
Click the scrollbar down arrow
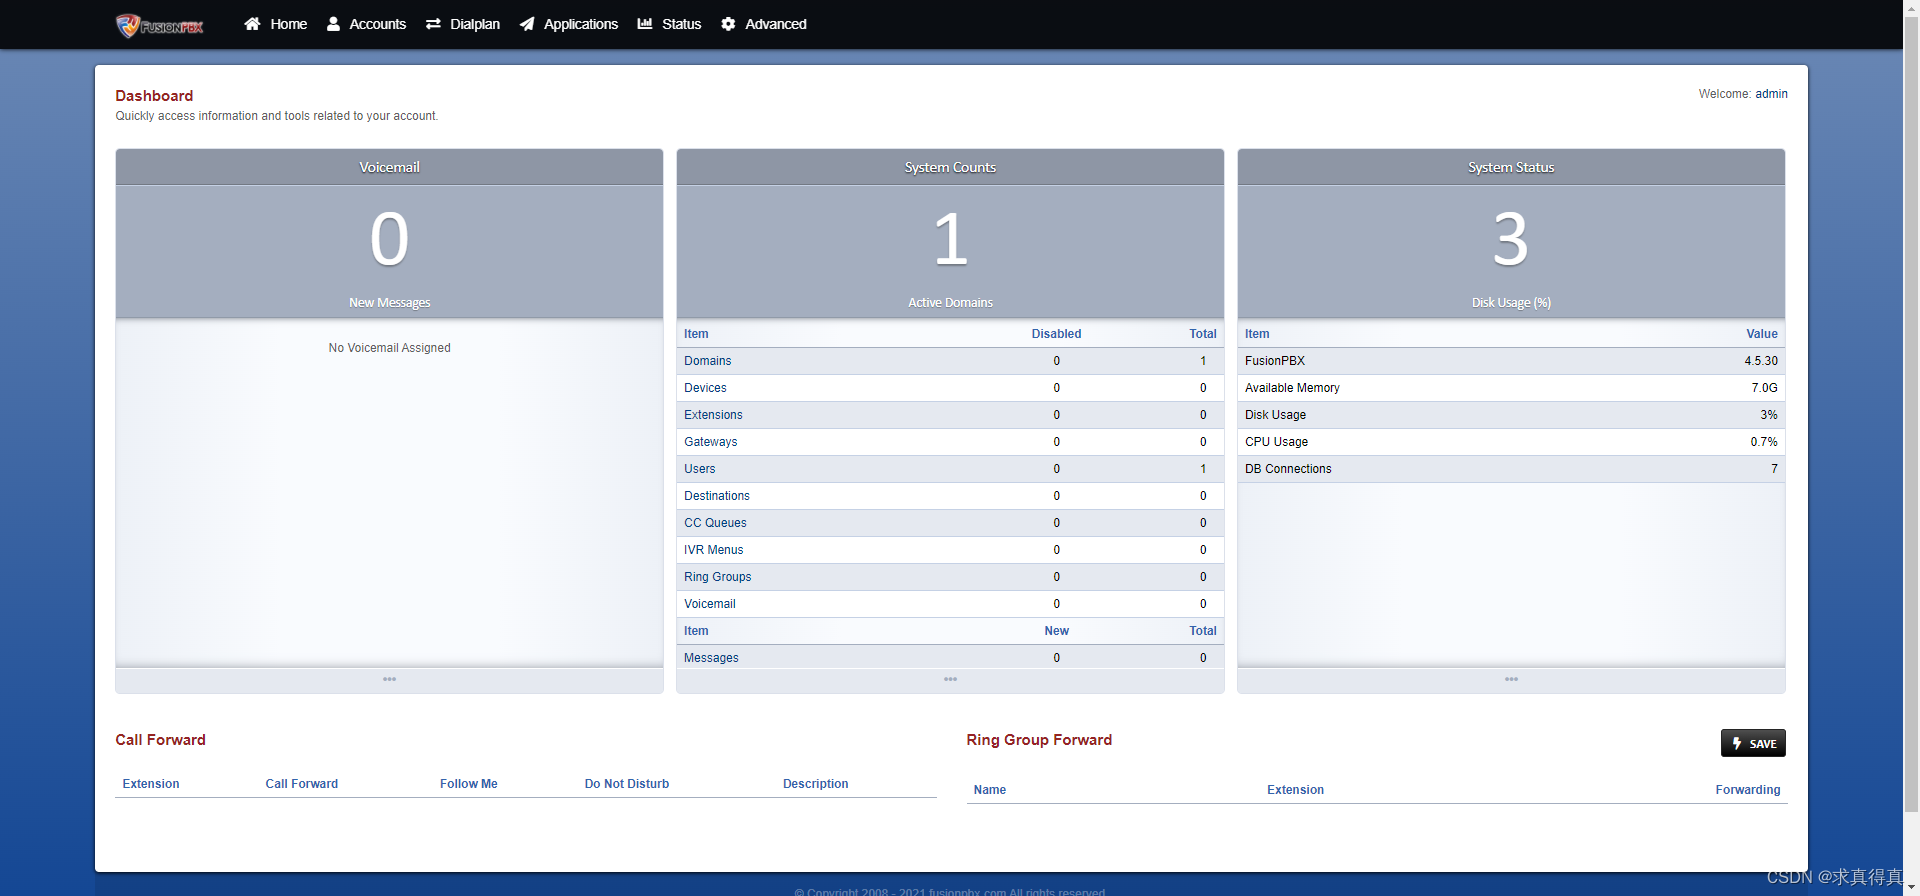pyautogui.click(x=1911, y=888)
